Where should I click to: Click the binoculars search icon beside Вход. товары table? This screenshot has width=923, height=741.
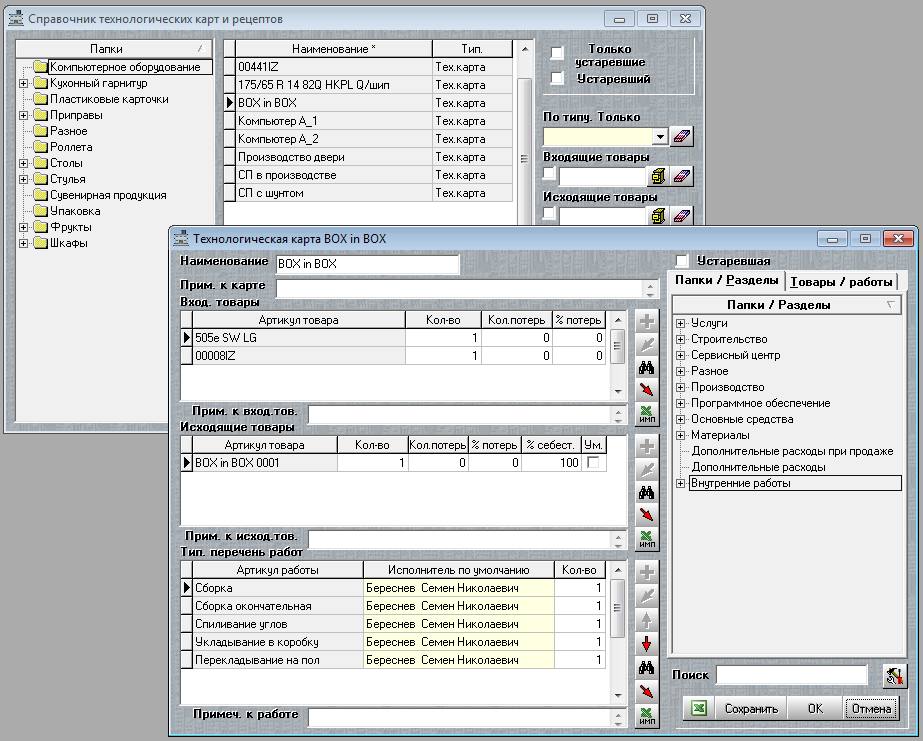pyautogui.click(x=646, y=367)
